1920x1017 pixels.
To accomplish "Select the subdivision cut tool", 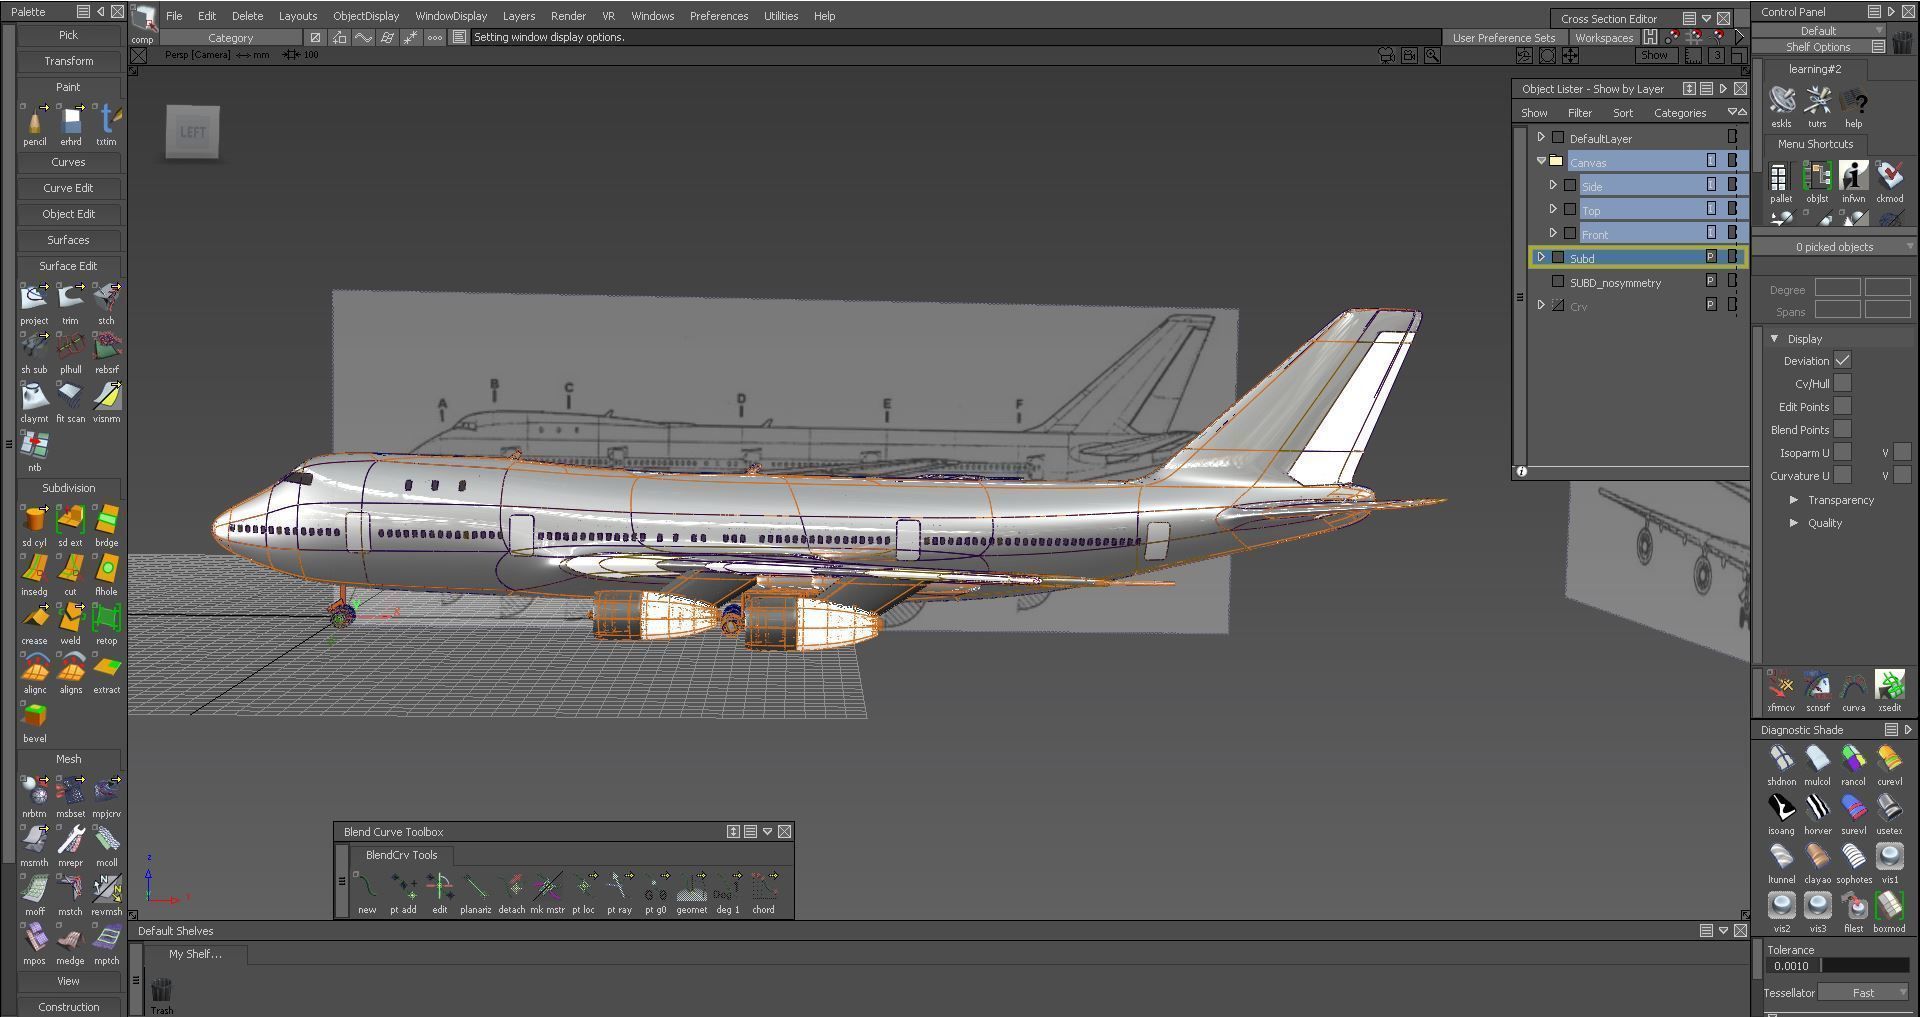I will 70,569.
